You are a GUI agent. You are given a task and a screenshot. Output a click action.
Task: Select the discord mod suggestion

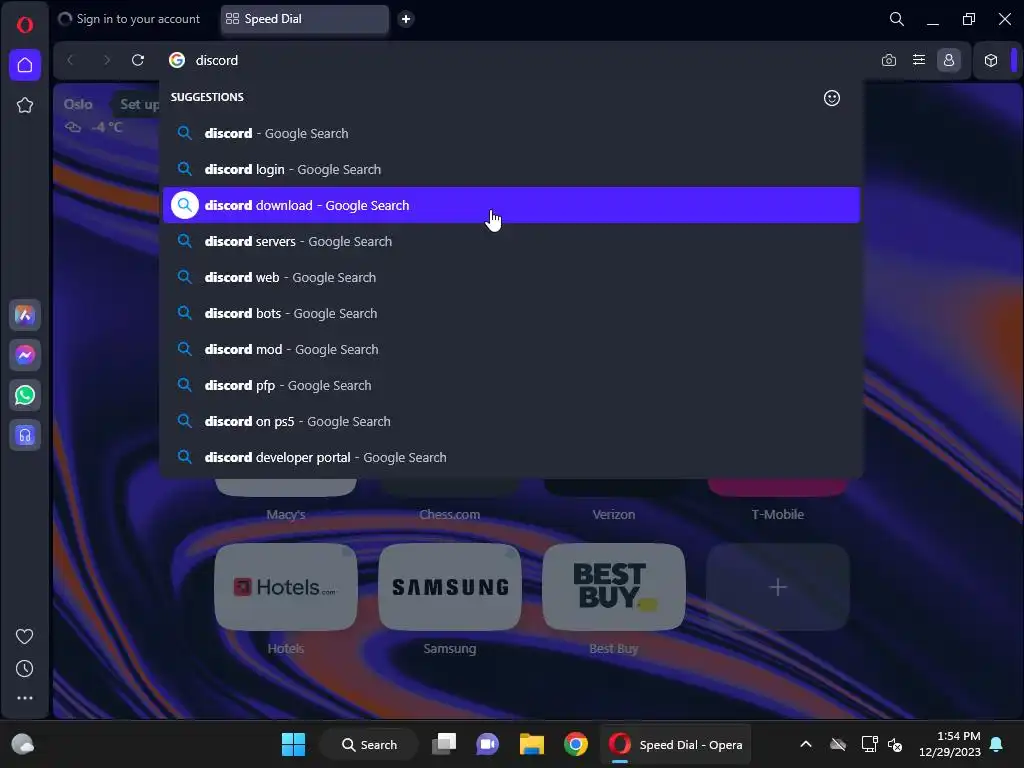(511, 349)
